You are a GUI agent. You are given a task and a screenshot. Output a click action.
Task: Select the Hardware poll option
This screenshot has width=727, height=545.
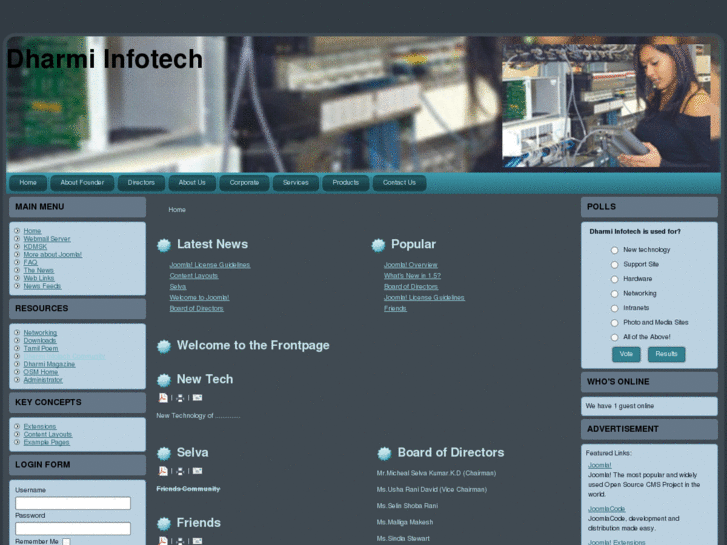[x=614, y=279]
